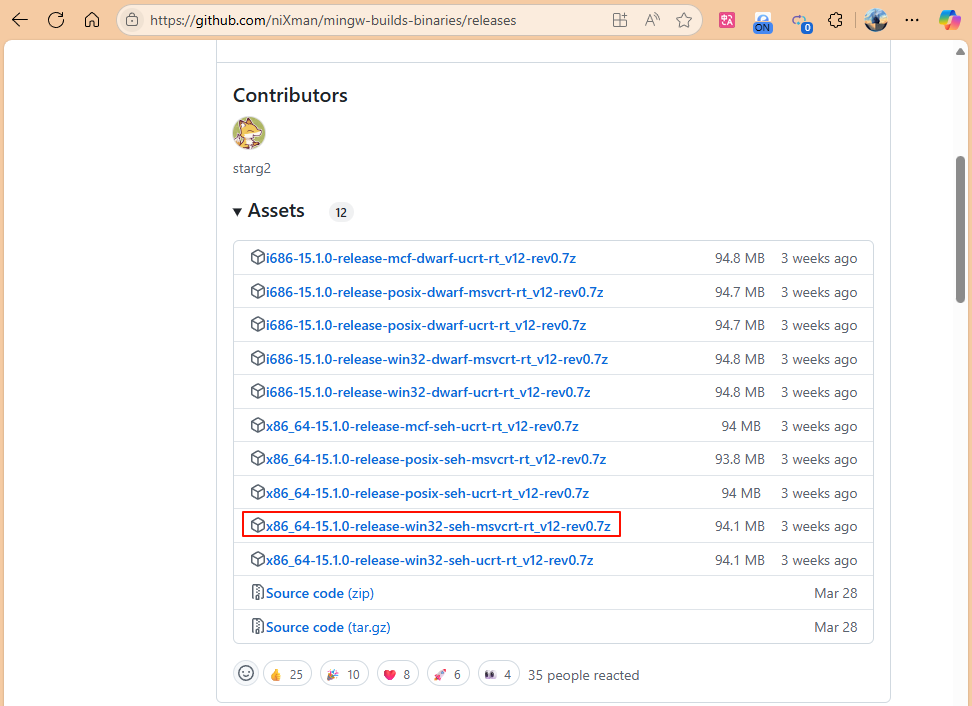The width and height of the screenshot is (972, 706).
Task: Open the pink translate extension icon
Action: [x=727, y=20]
